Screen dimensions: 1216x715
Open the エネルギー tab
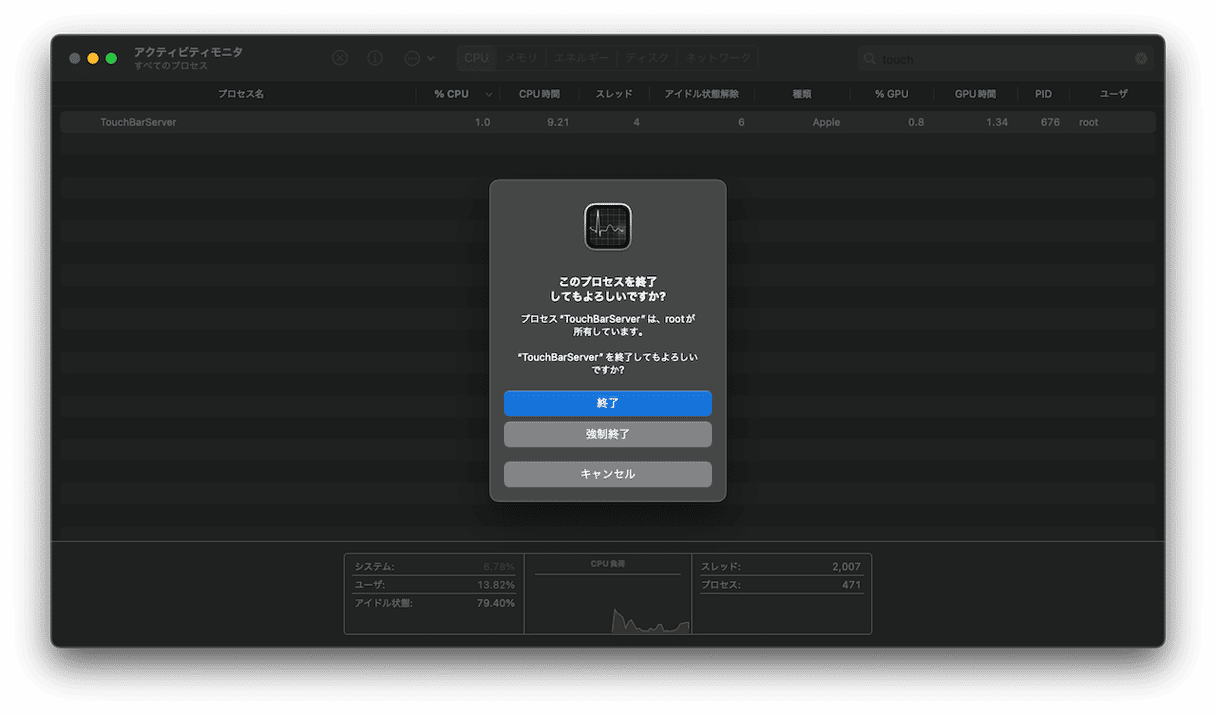coord(582,58)
